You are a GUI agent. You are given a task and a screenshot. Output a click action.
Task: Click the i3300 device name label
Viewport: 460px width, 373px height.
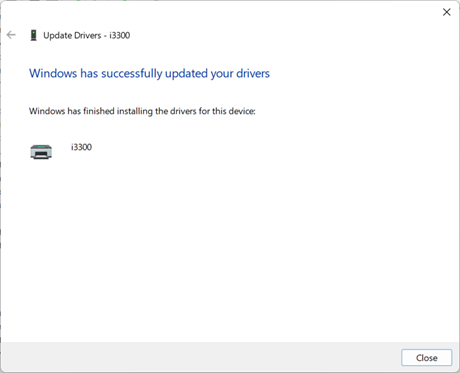[81, 147]
